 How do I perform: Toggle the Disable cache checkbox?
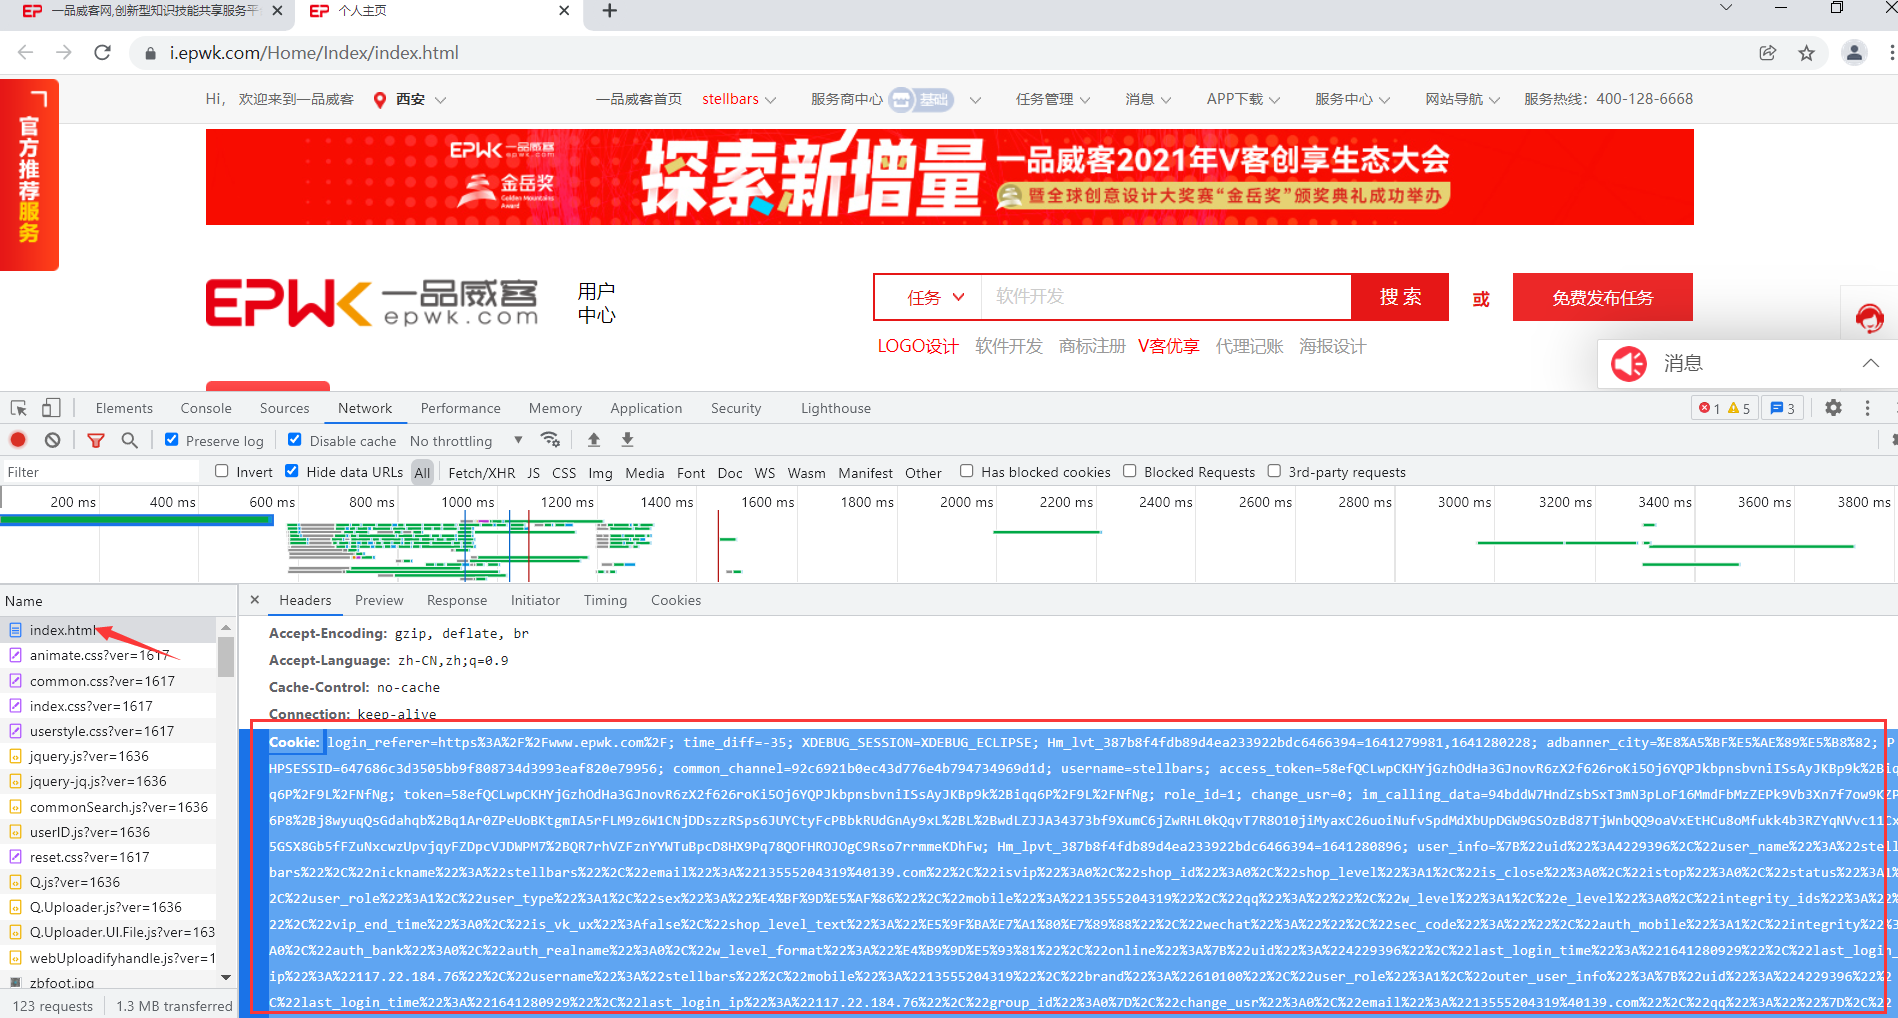click(x=295, y=440)
